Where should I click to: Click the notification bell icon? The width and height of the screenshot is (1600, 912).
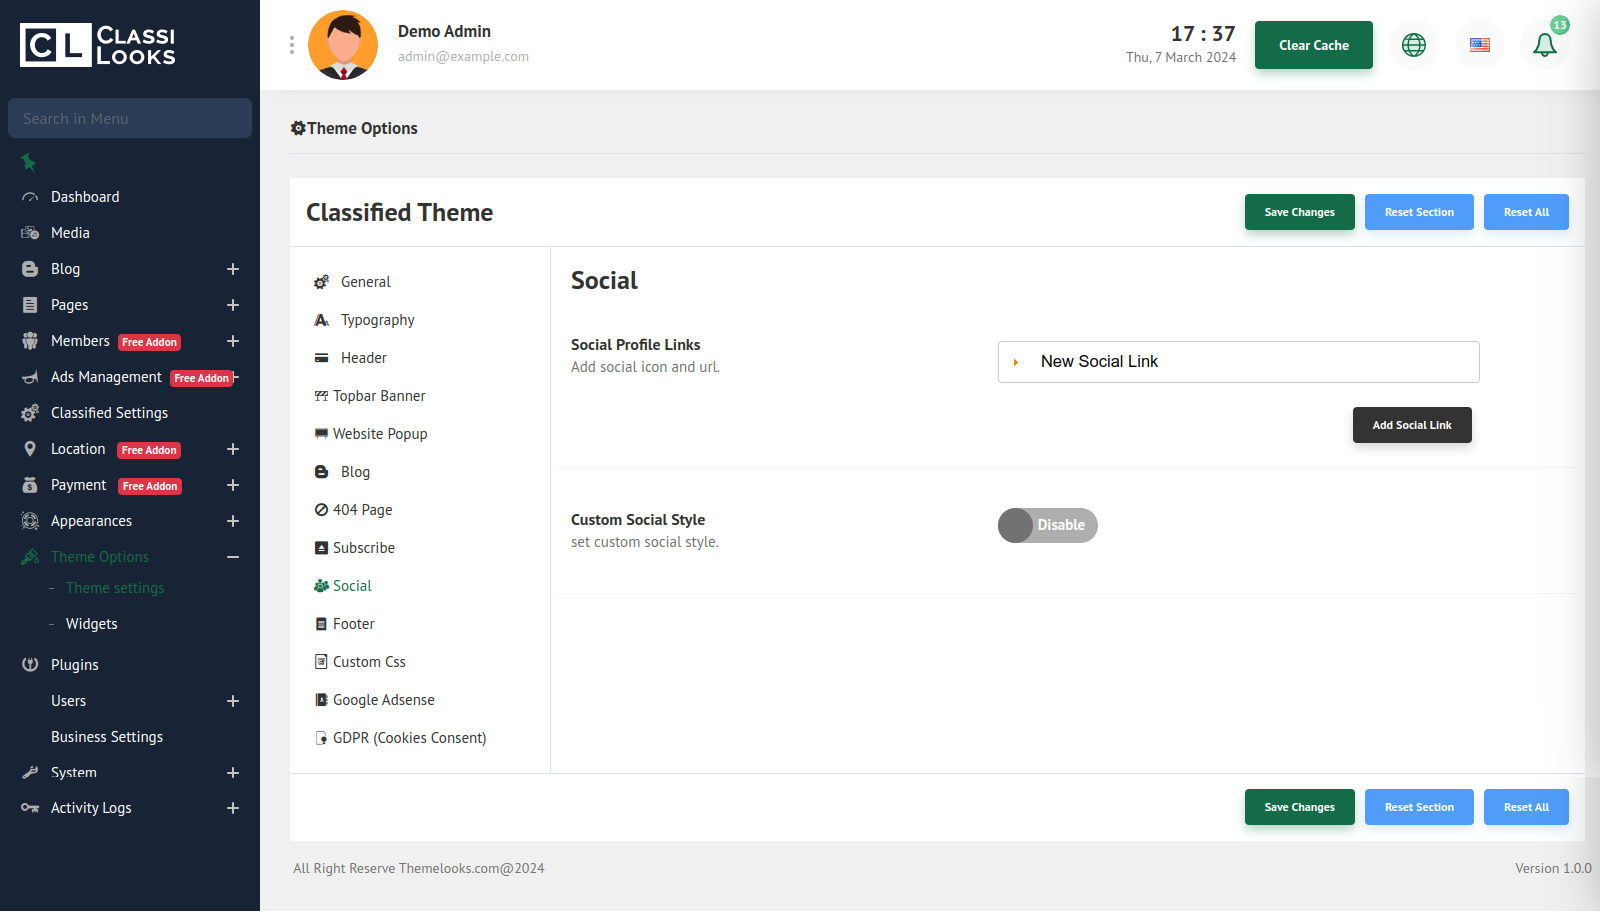point(1544,45)
